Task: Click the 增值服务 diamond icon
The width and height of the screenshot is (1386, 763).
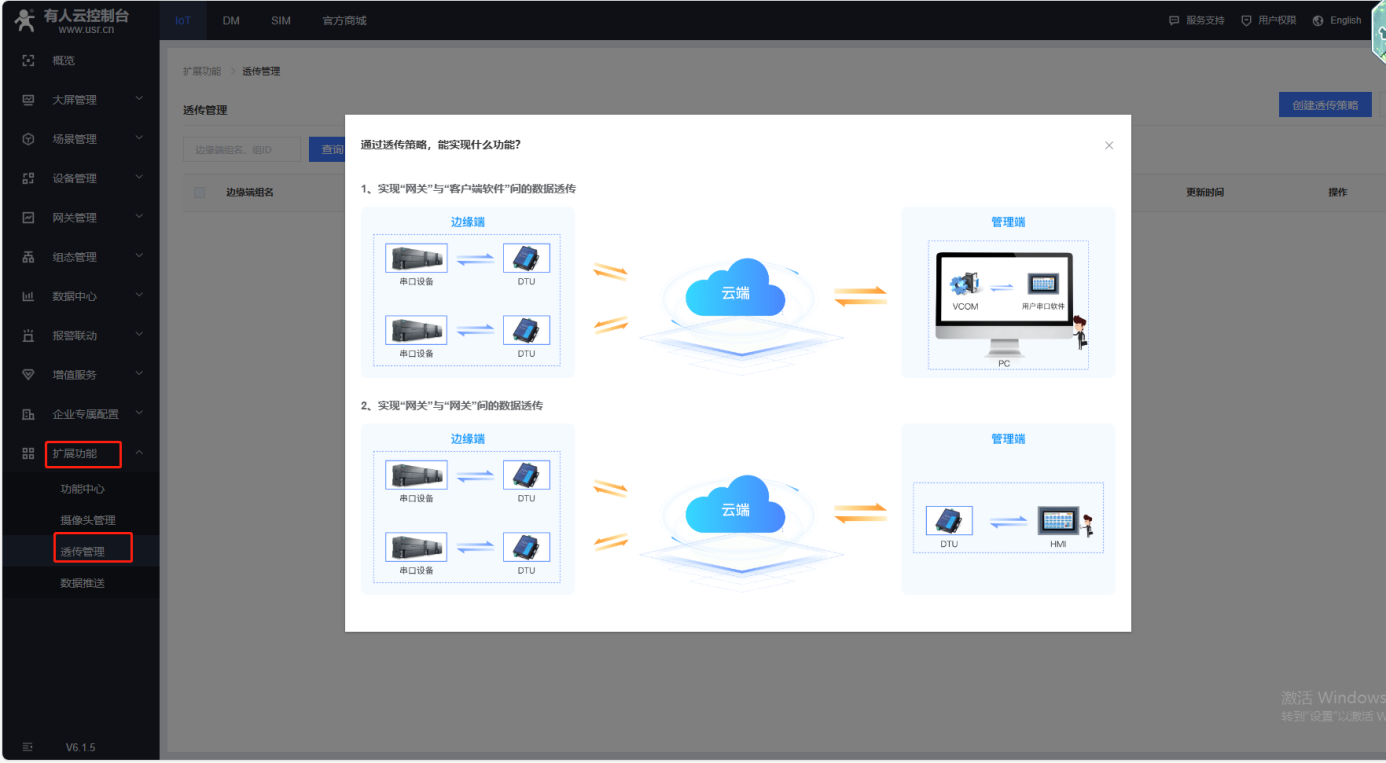Action: pyautogui.click(x=28, y=375)
